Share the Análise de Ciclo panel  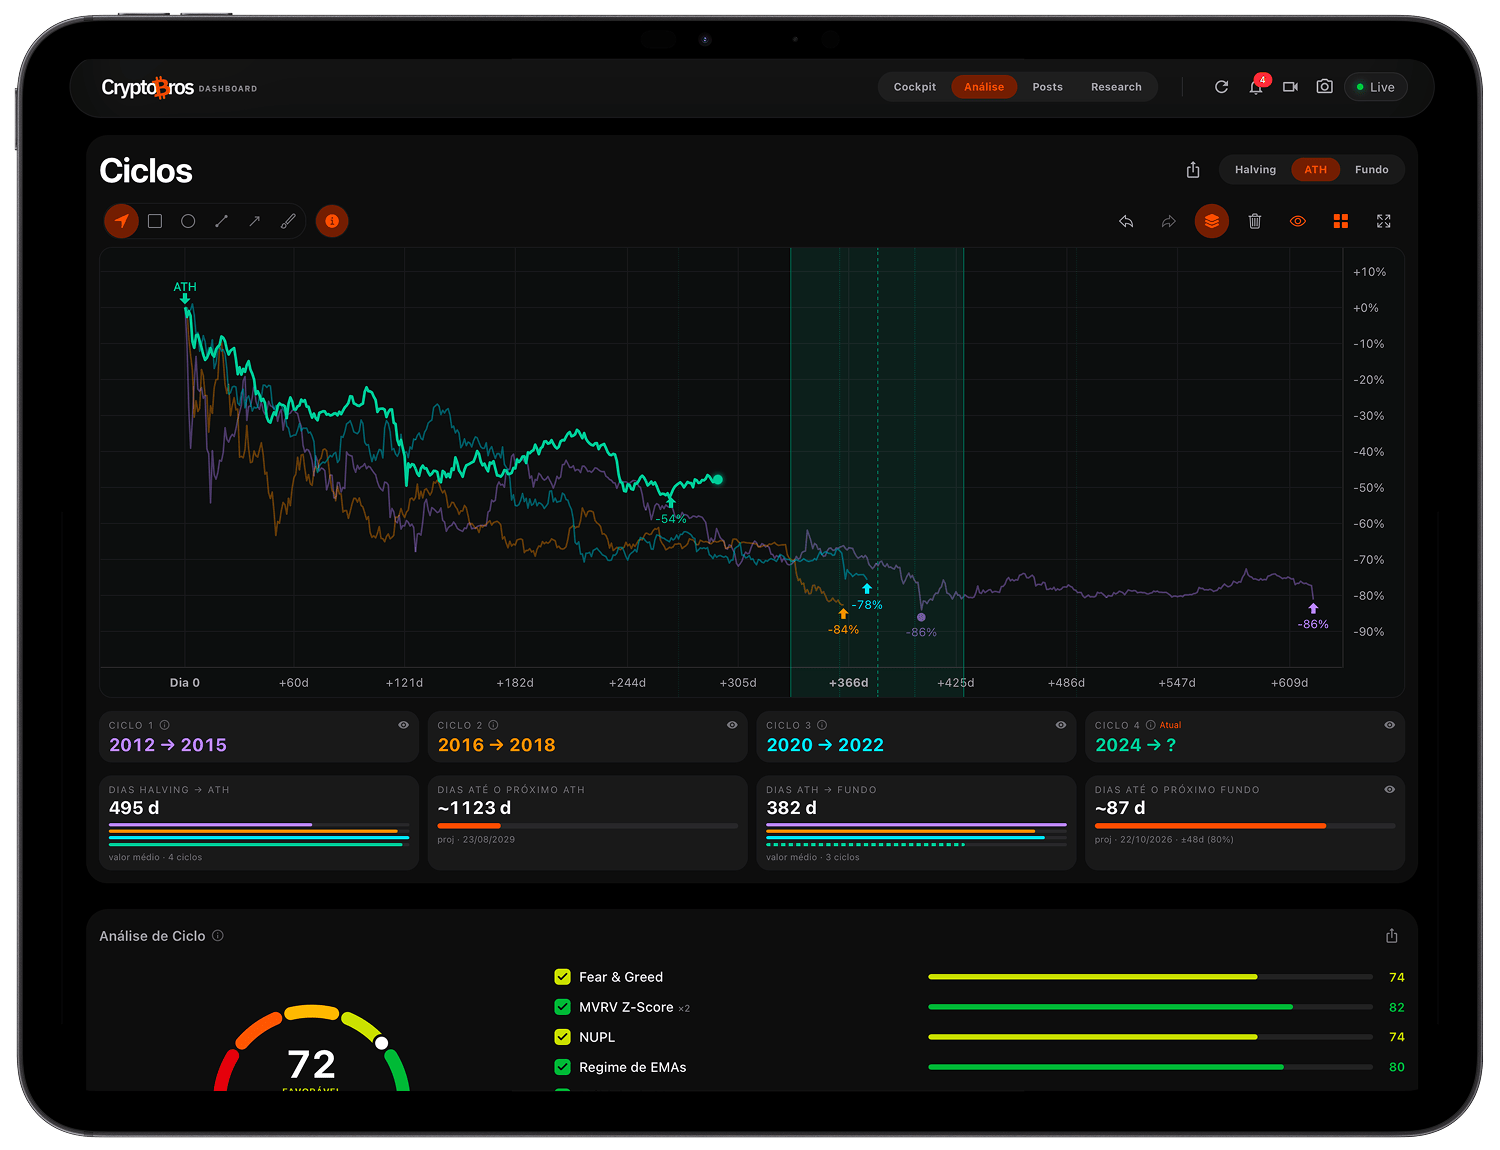tap(1392, 936)
